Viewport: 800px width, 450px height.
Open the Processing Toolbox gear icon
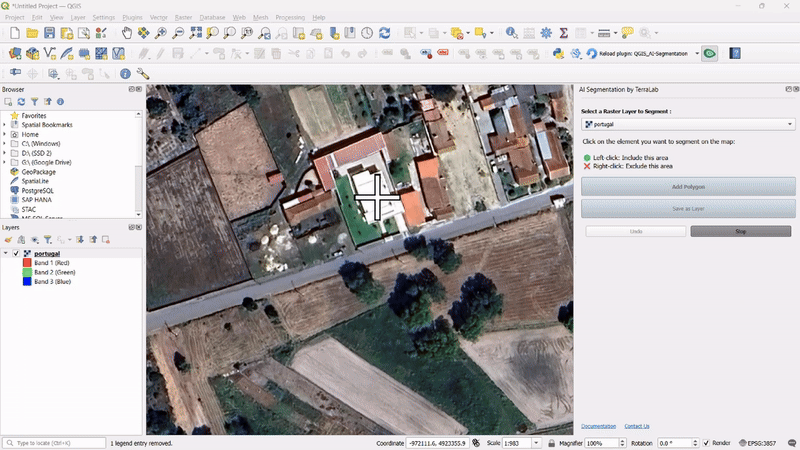click(546, 33)
